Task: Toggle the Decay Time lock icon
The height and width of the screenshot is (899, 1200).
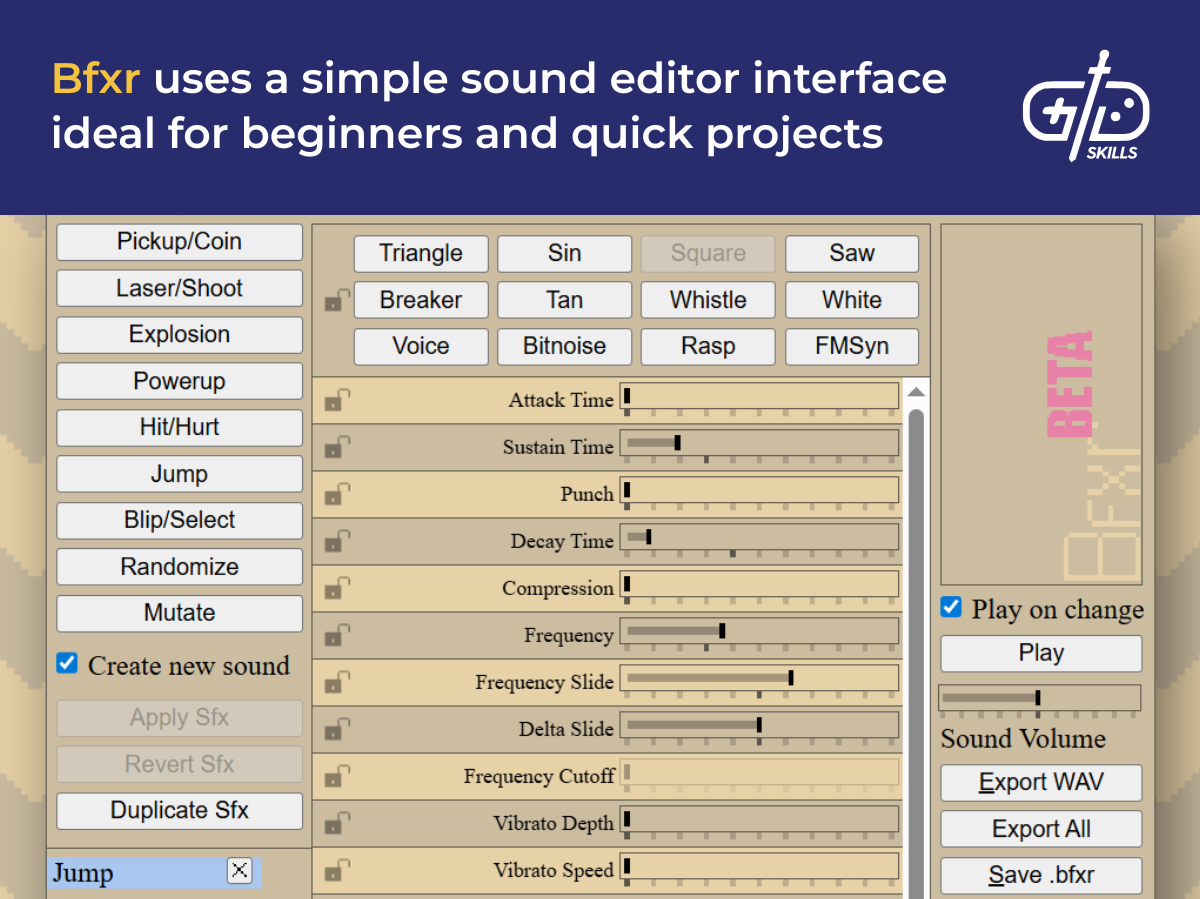Action: click(x=336, y=541)
